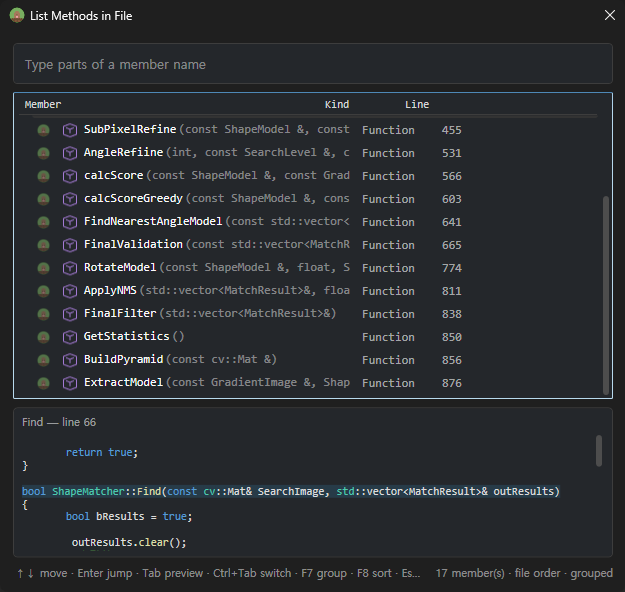This screenshot has width=625, height=592.
Task: Click the green avatar icon on calcScore( row
Action: [43, 176]
